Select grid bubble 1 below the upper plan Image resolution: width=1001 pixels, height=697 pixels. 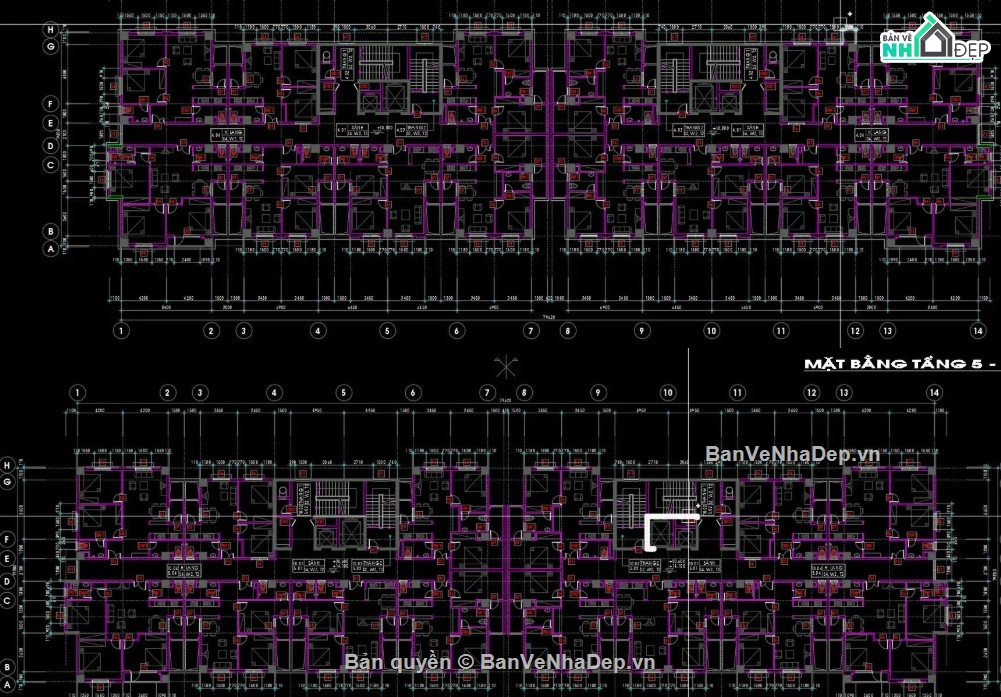pyautogui.click(x=121, y=331)
